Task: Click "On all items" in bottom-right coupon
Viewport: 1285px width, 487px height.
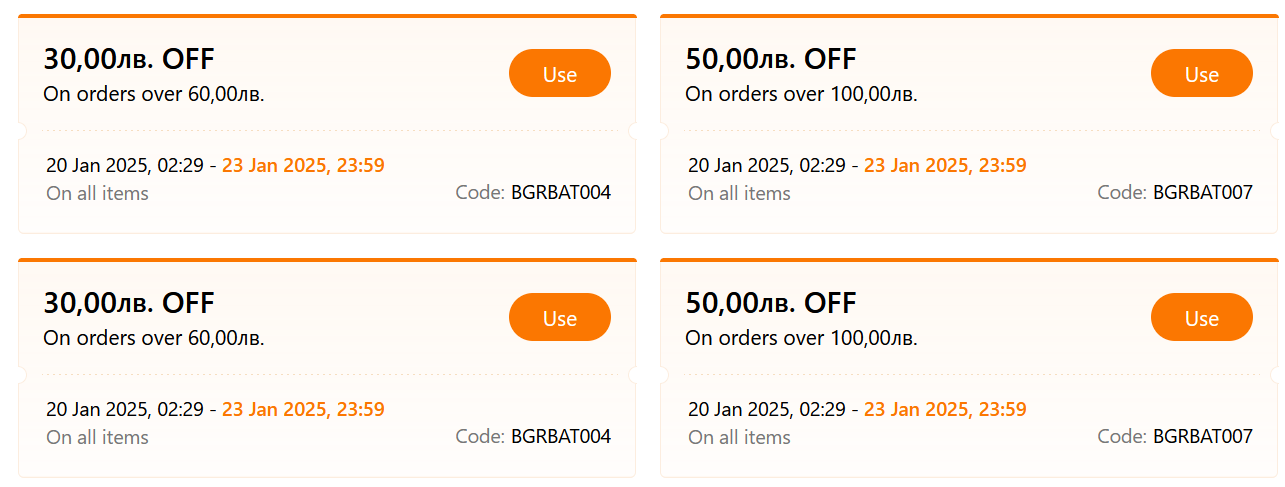Action: [739, 438]
